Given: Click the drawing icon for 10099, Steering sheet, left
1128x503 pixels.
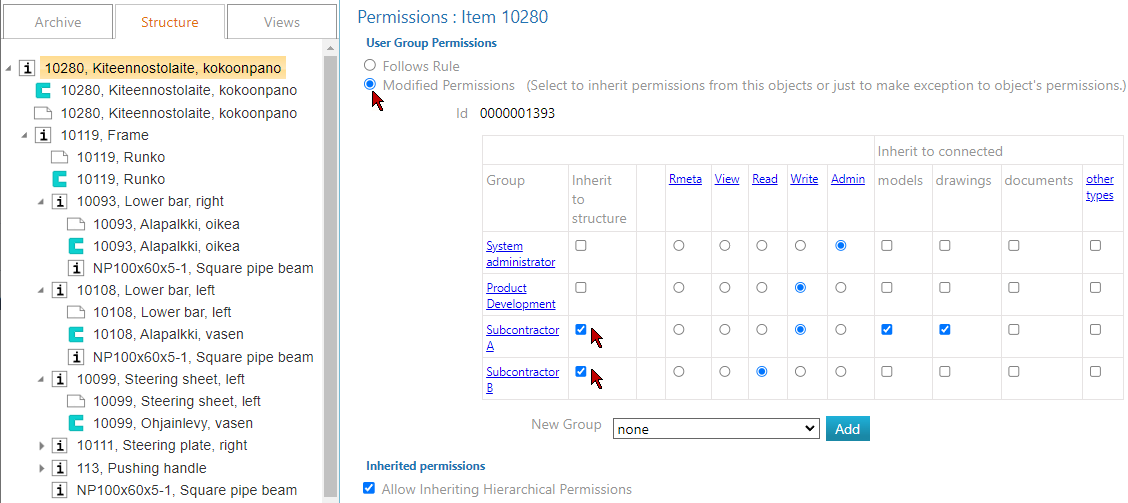Looking at the screenshot, I should point(76,401).
